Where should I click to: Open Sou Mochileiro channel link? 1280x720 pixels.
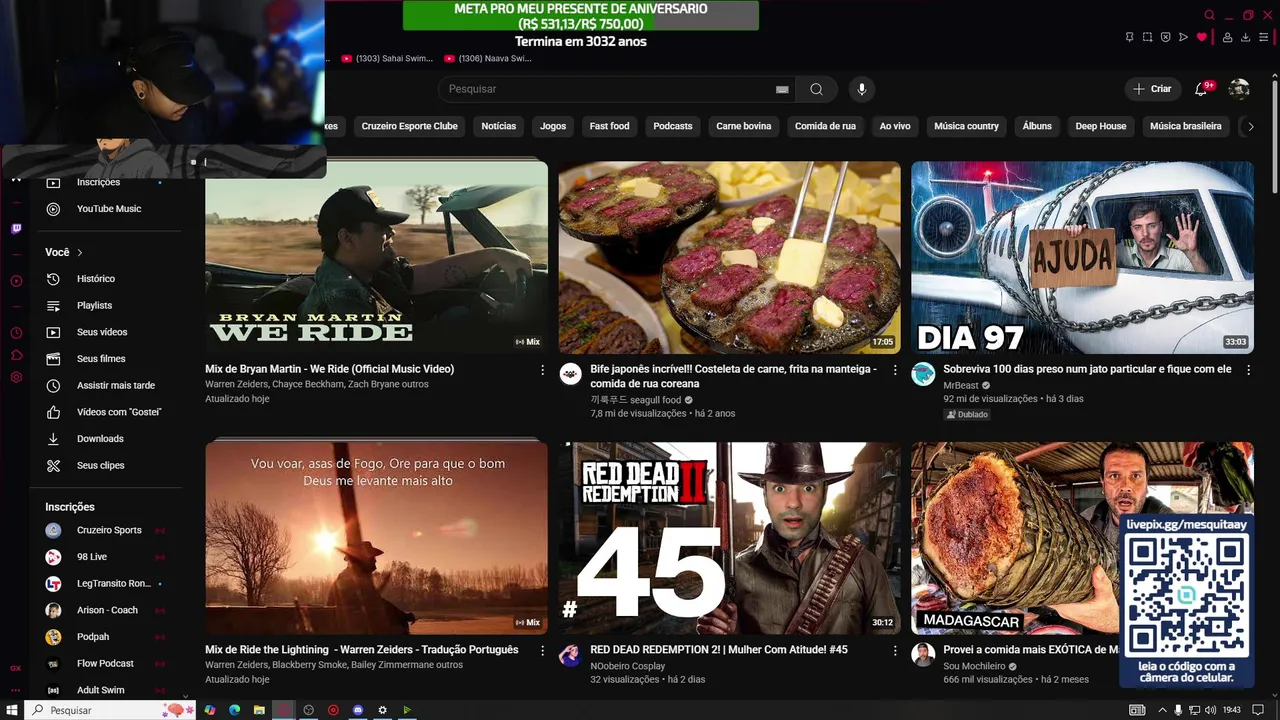pos(974,666)
